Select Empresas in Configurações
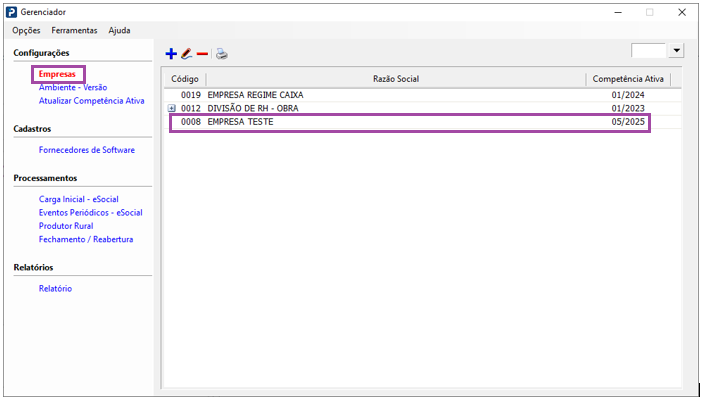Image resolution: width=702 pixels, height=400 pixels. coord(57,74)
